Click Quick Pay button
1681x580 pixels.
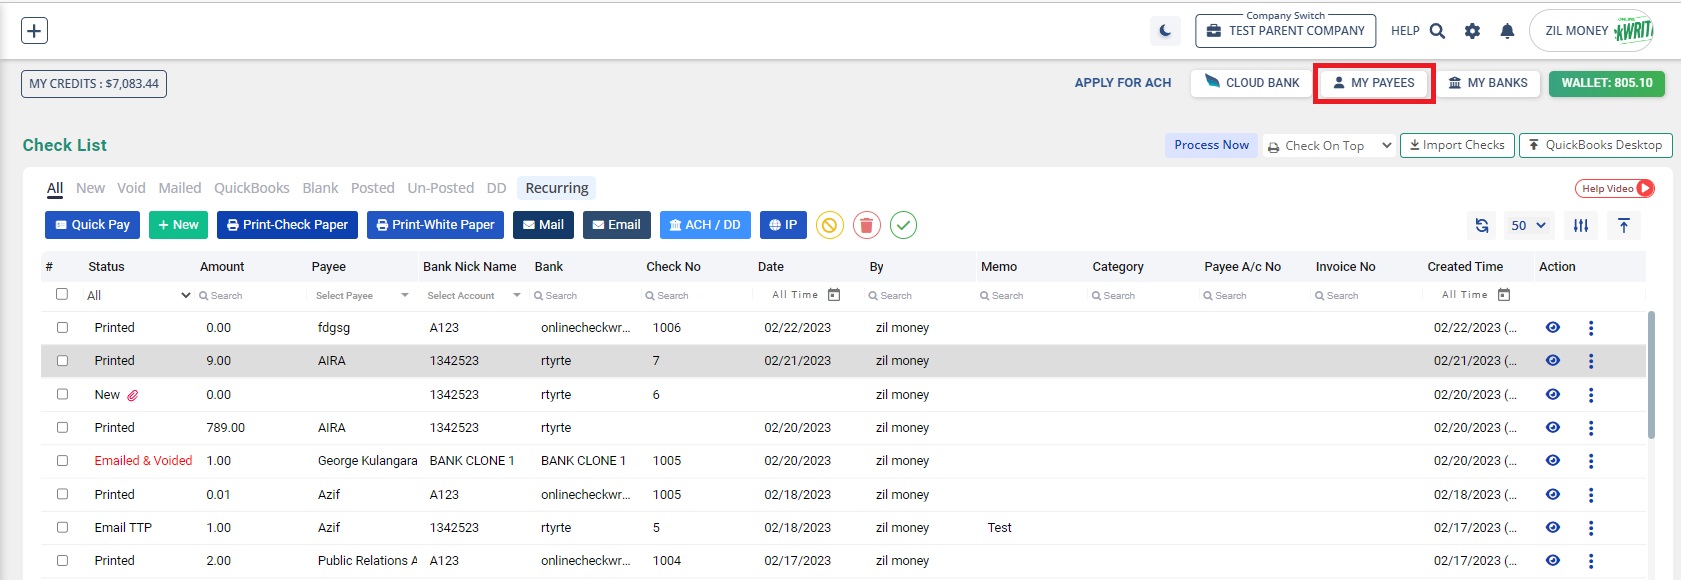tap(92, 225)
